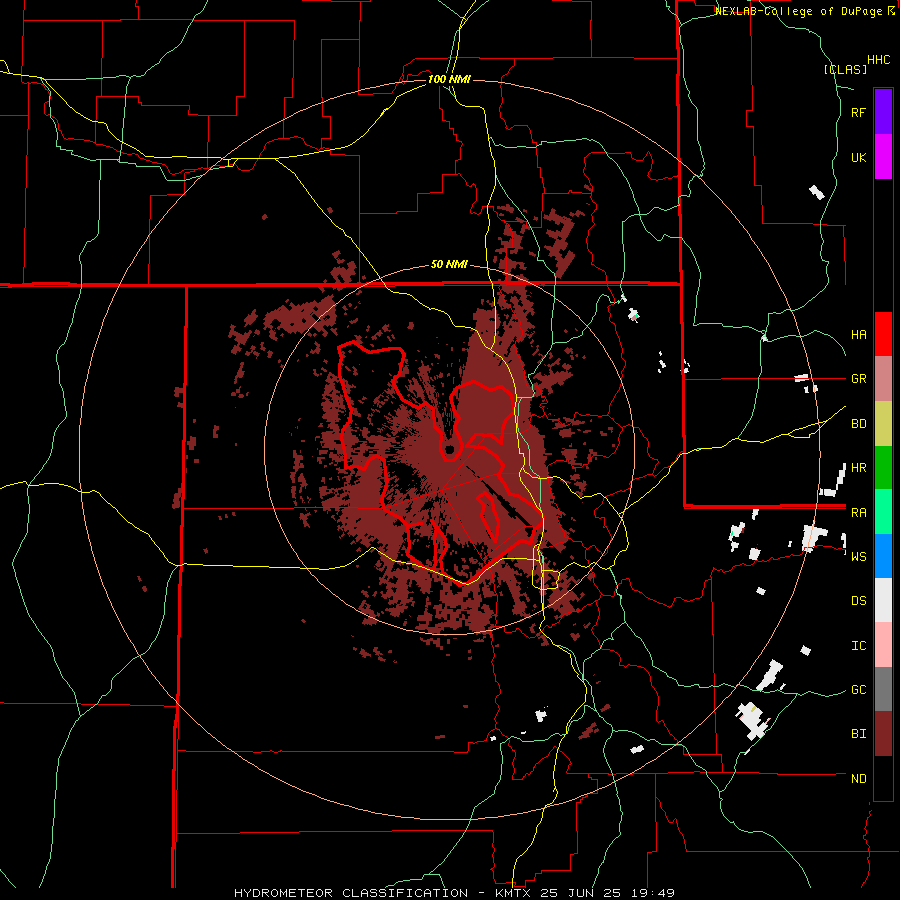Click the DS white legend swatch
The height and width of the screenshot is (900, 900).
click(883, 600)
